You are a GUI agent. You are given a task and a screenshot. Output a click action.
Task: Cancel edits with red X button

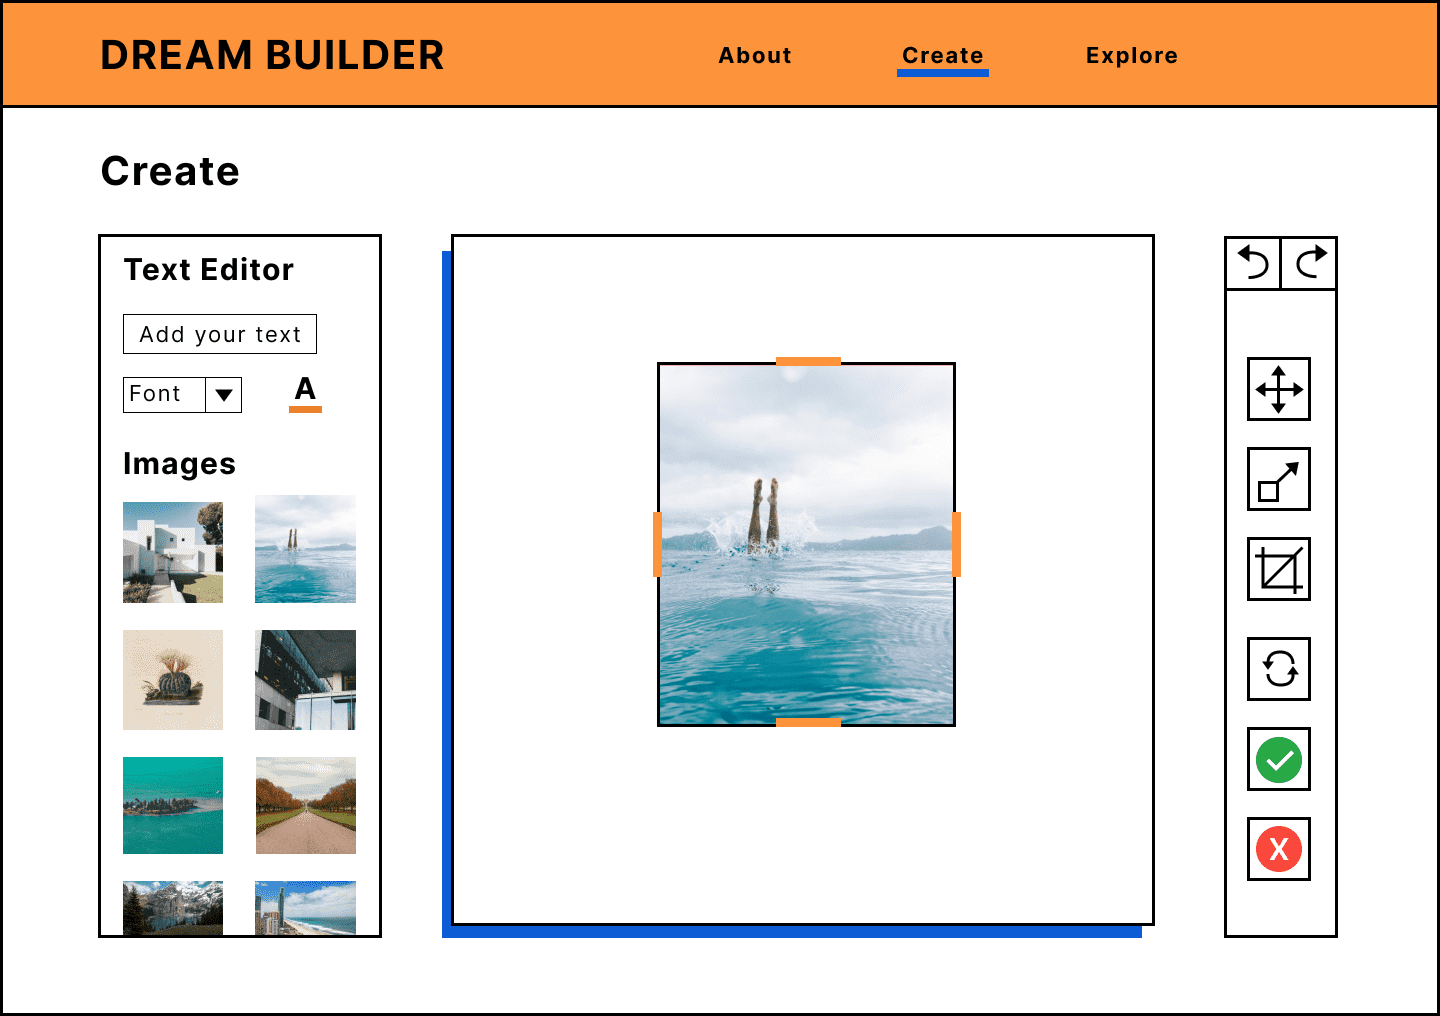tap(1278, 849)
